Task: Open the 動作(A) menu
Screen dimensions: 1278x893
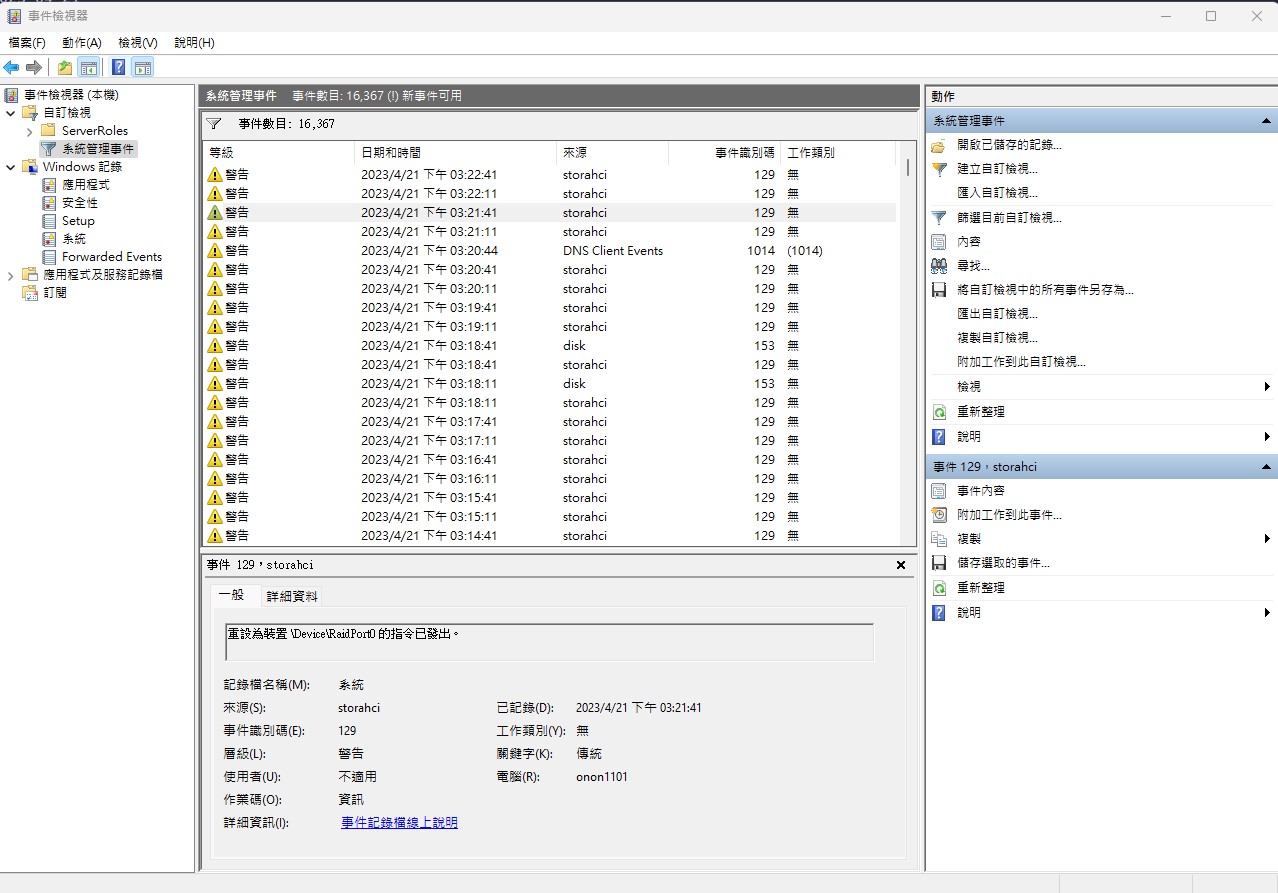Action: 81,43
